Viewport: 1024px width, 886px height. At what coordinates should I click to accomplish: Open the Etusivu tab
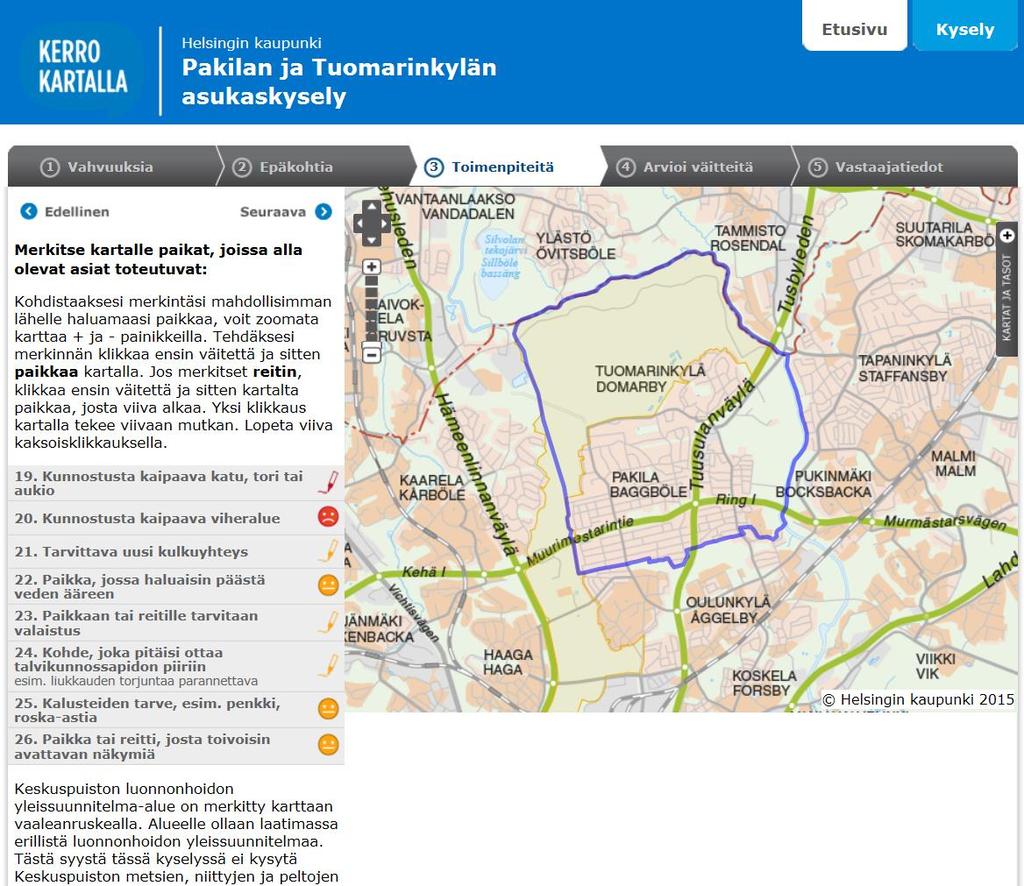pos(854,26)
